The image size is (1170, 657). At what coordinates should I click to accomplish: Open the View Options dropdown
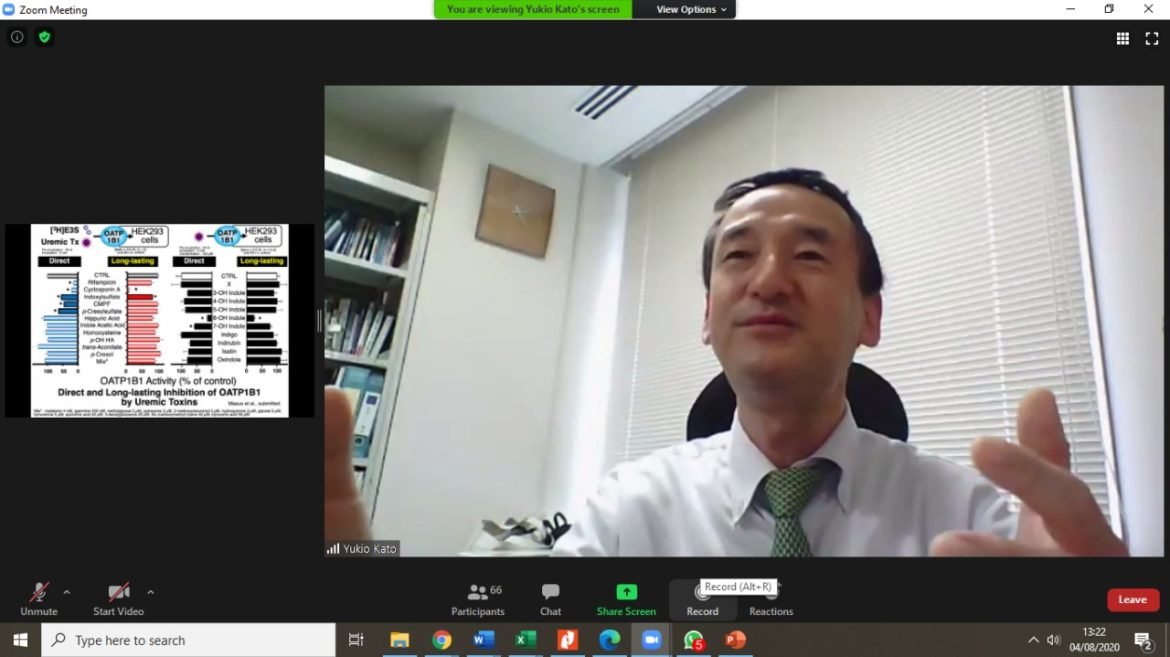click(691, 10)
